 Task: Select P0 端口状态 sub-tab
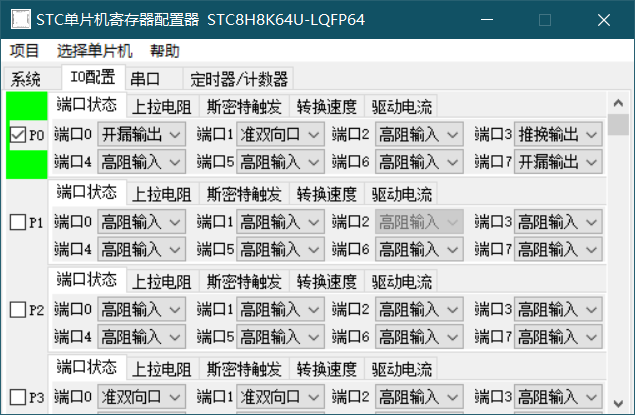click(x=87, y=105)
